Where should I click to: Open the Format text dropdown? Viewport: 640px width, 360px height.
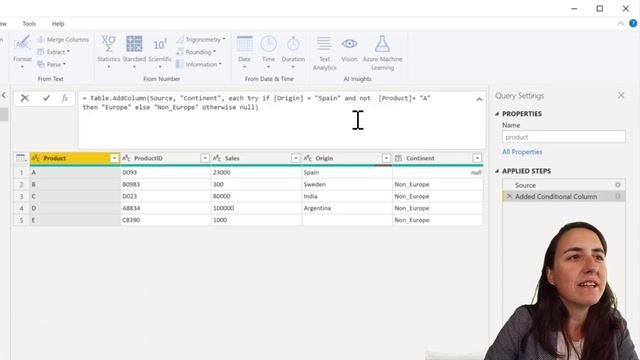(22, 52)
